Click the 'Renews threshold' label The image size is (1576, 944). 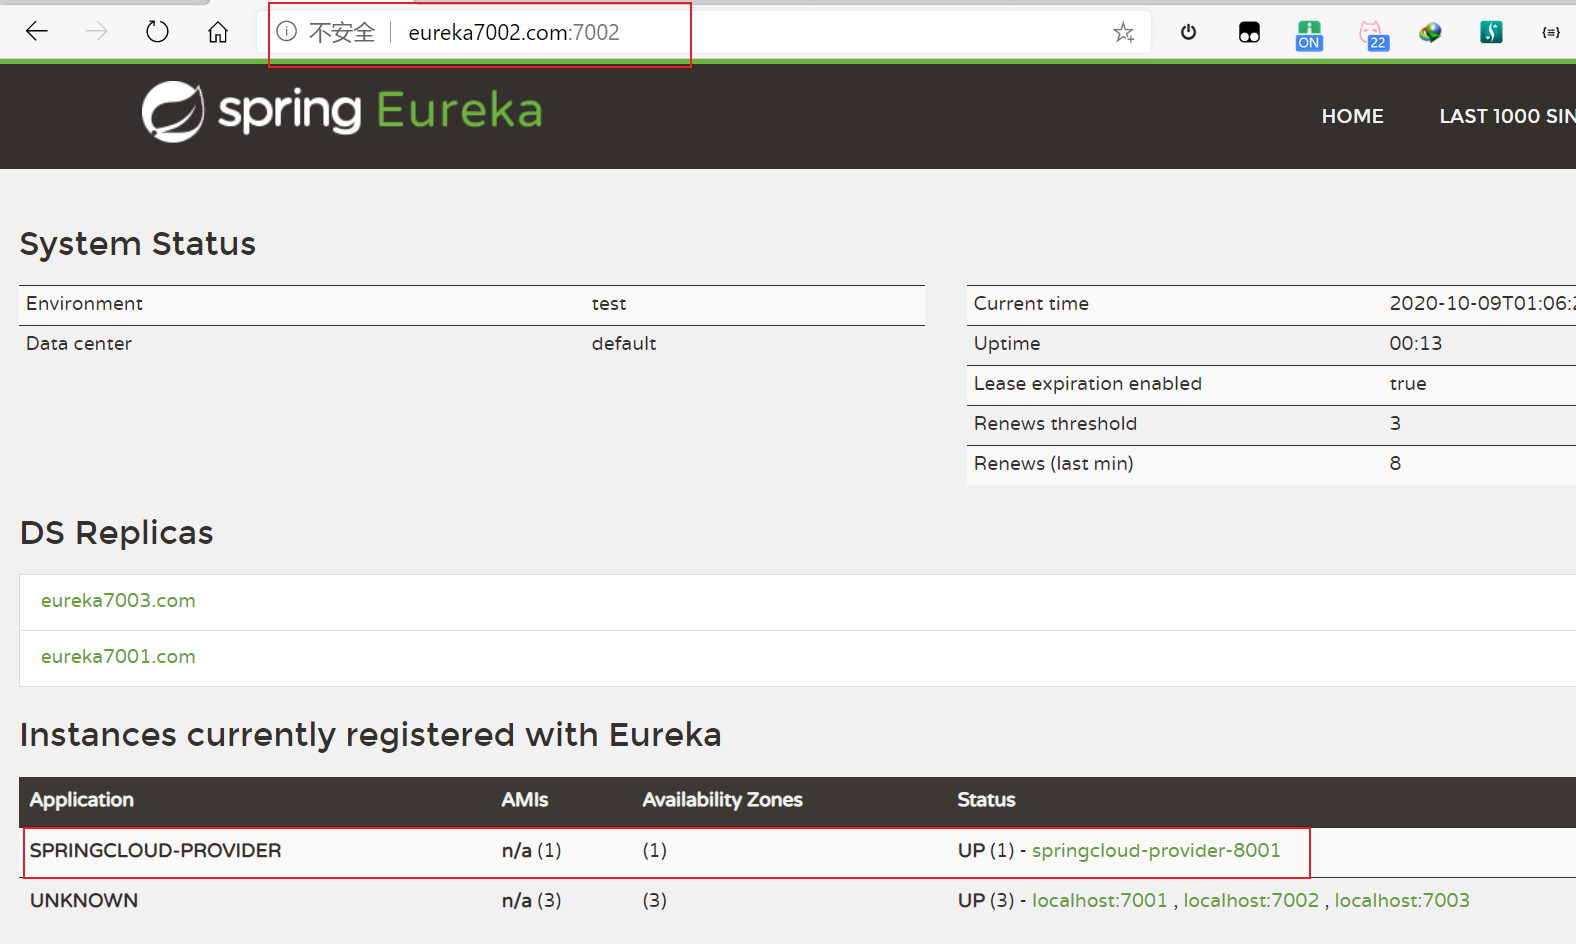pos(1055,424)
